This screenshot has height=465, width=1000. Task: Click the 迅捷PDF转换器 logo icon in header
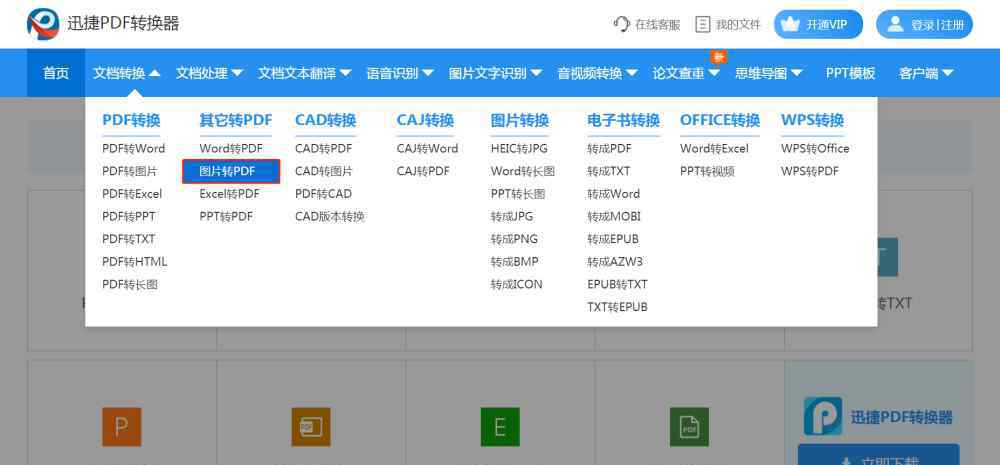click(43, 24)
